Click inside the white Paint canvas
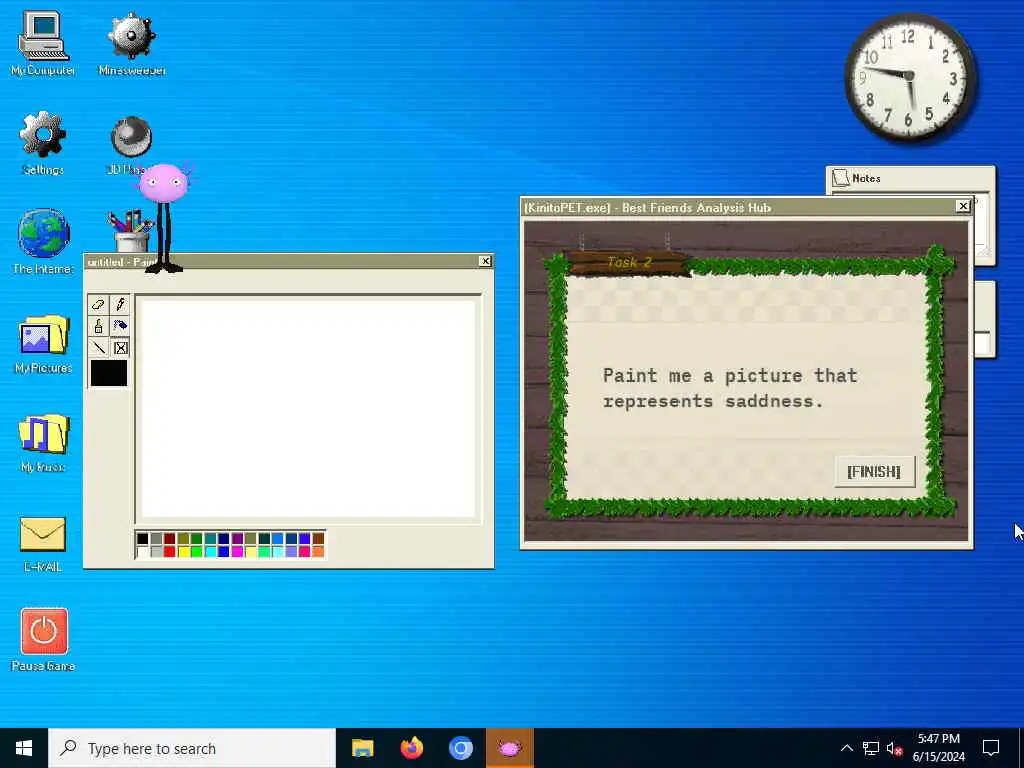Screen dimensions: 1024x768 click(308, 409)
